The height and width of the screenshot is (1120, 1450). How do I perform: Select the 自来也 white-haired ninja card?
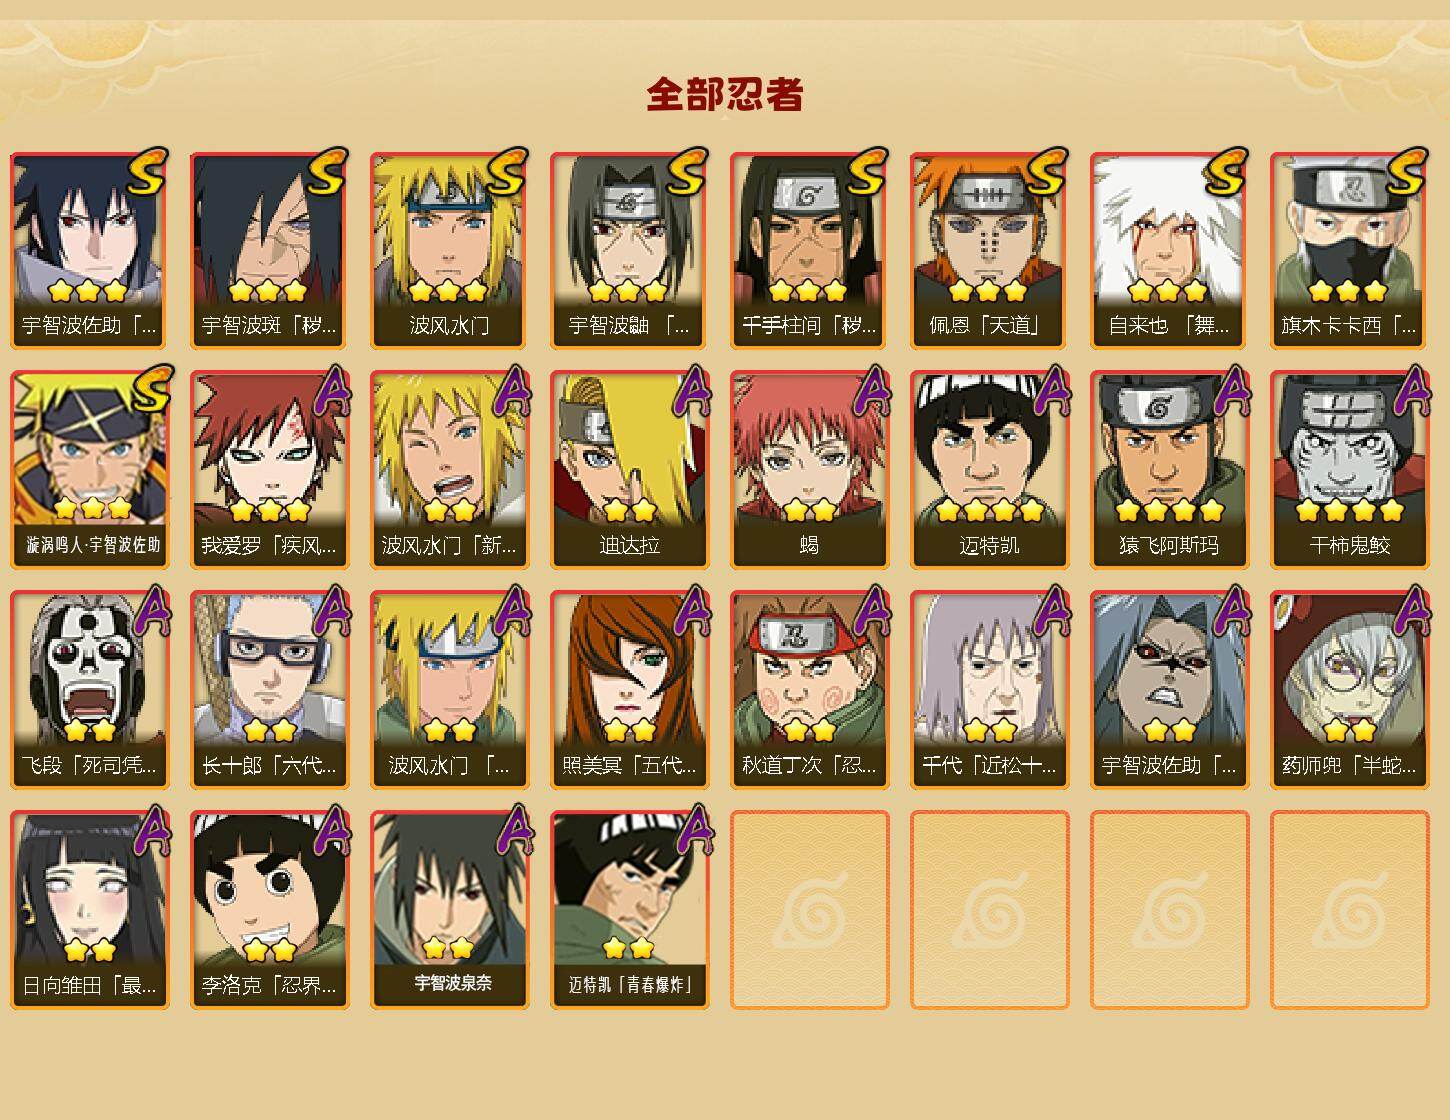tap(1169, 250)
